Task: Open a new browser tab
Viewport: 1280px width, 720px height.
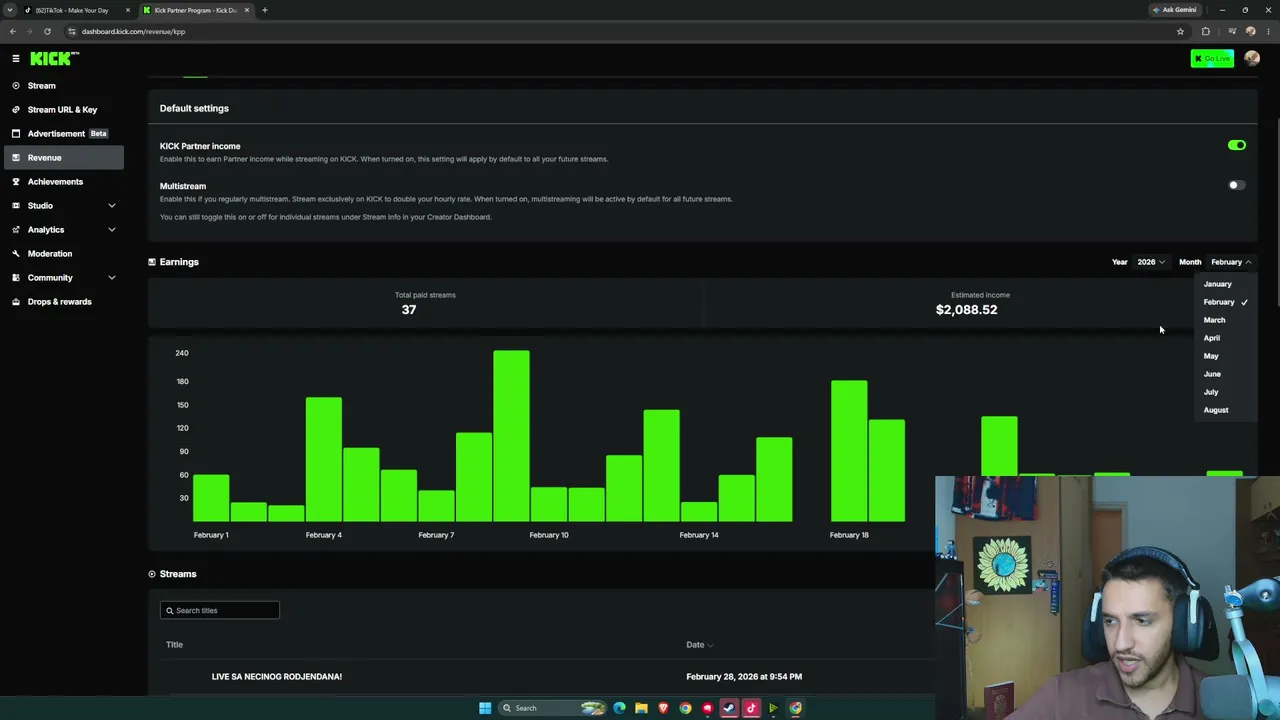Action: click(264, 10)
